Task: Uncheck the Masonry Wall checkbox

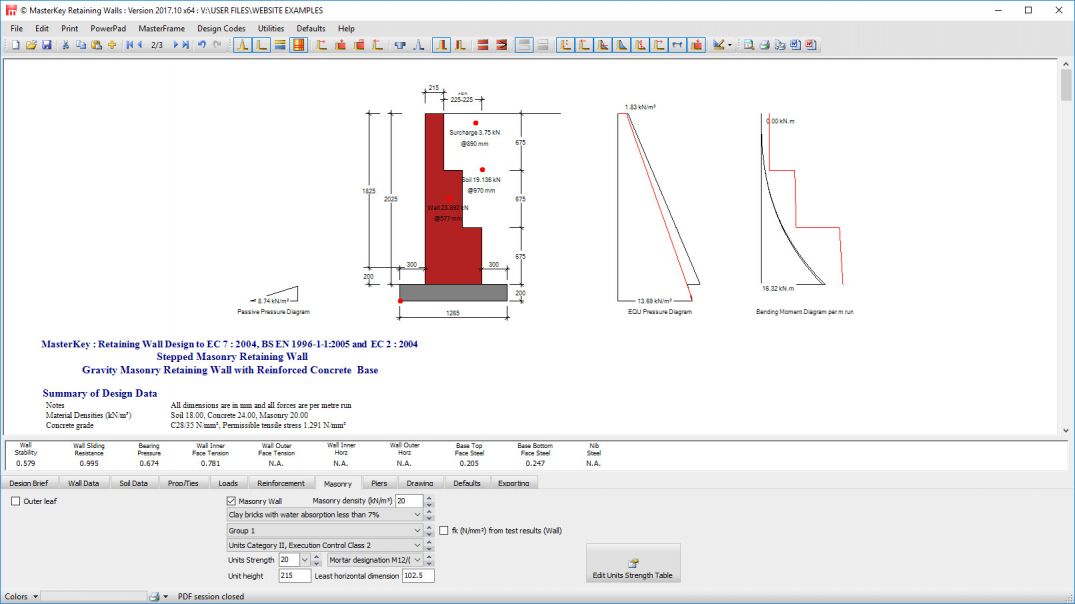Action: point(231,501)
